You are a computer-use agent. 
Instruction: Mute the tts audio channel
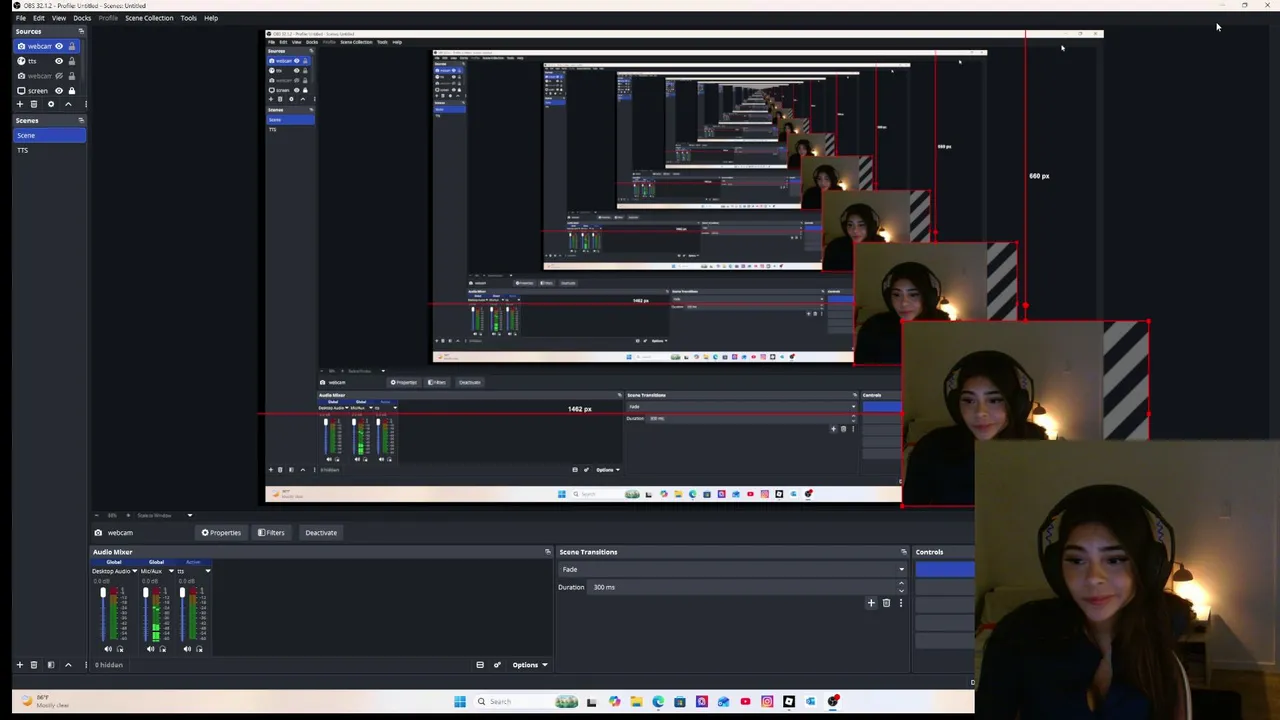click(187, 649)
